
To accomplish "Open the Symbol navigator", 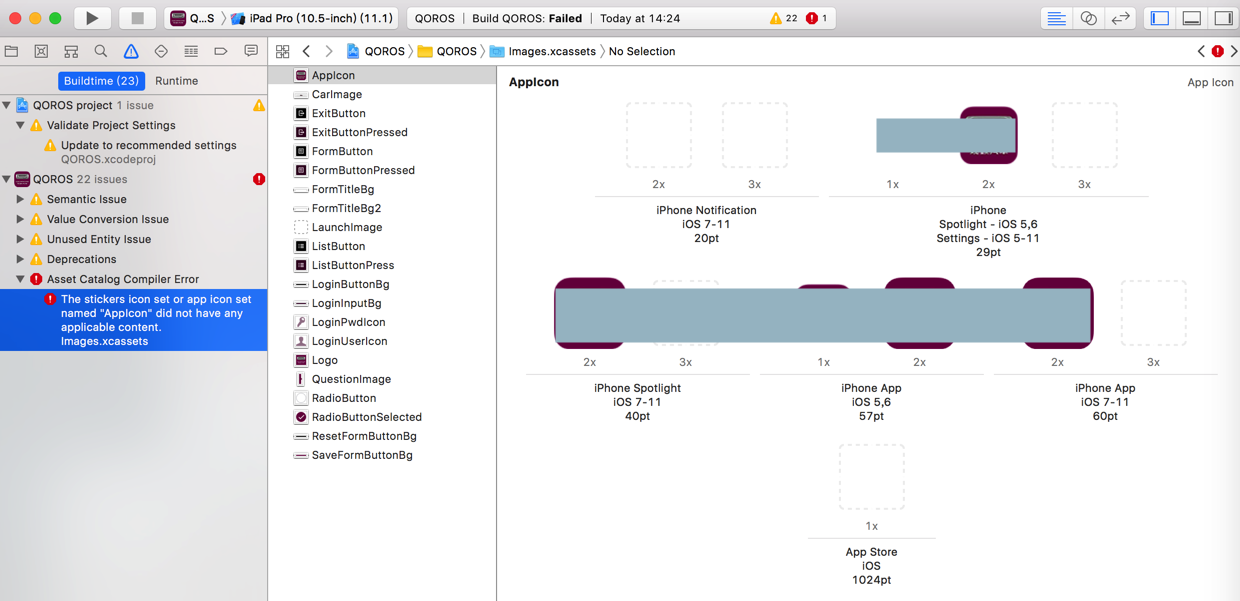I will tap(71, 51).
